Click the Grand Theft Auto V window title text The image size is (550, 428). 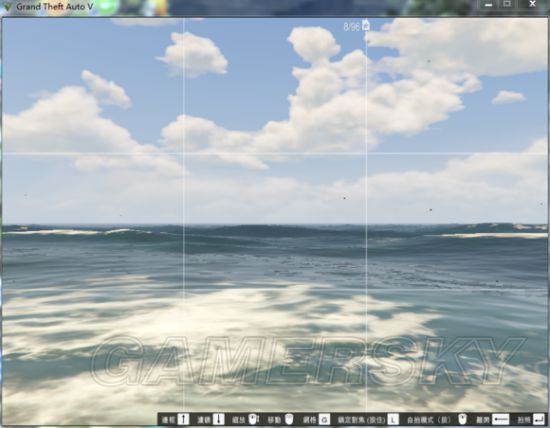pyautogui.click(x=55, y=6)
